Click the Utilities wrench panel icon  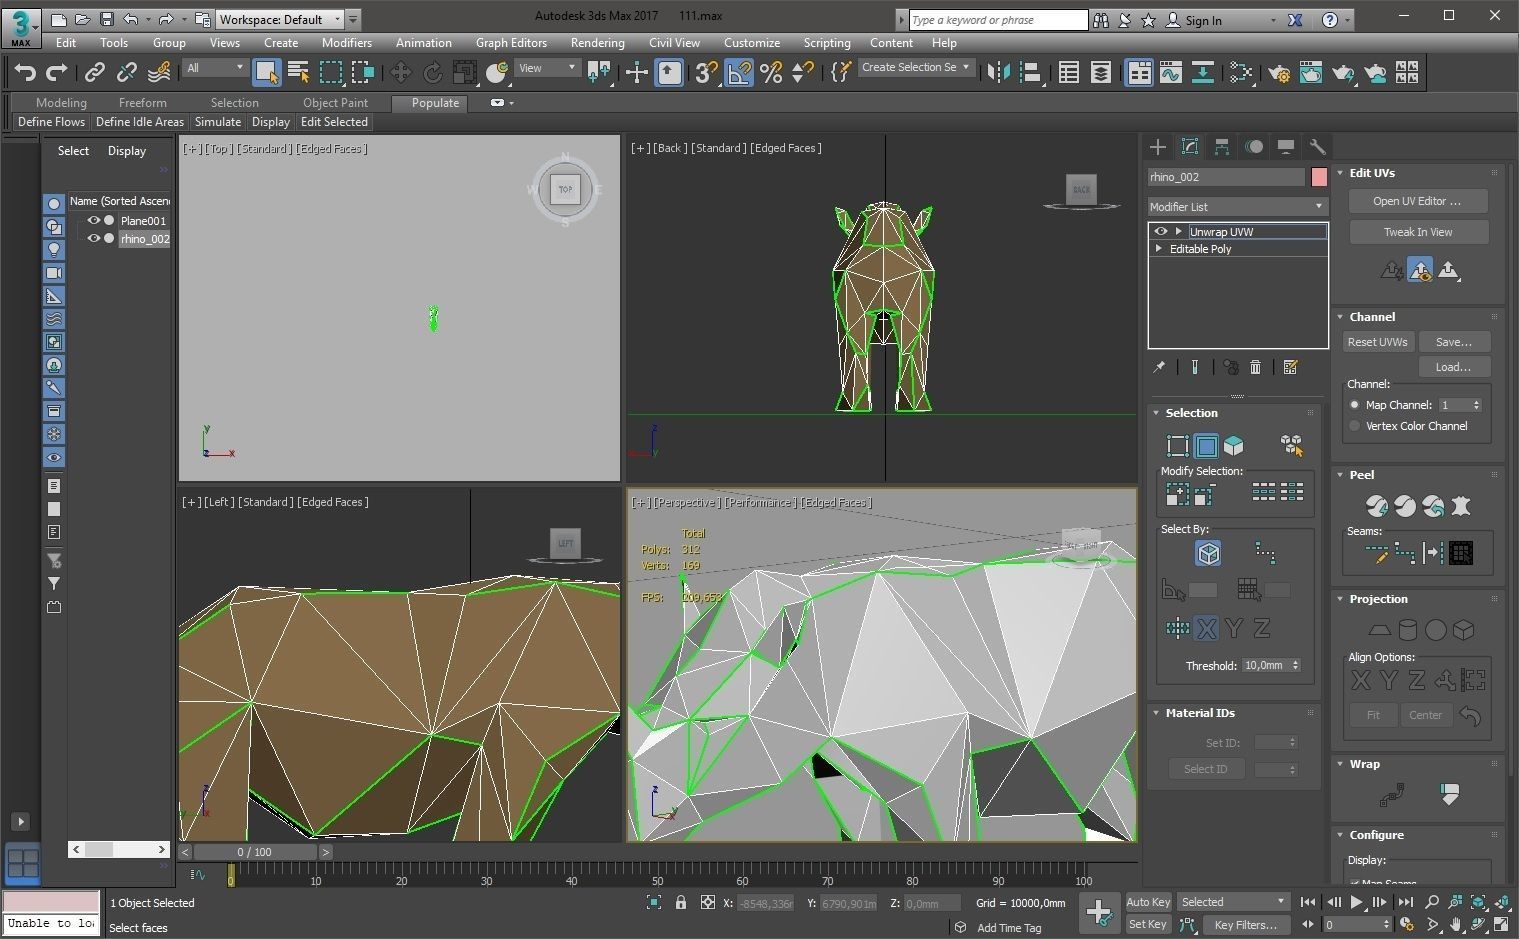1317,147
